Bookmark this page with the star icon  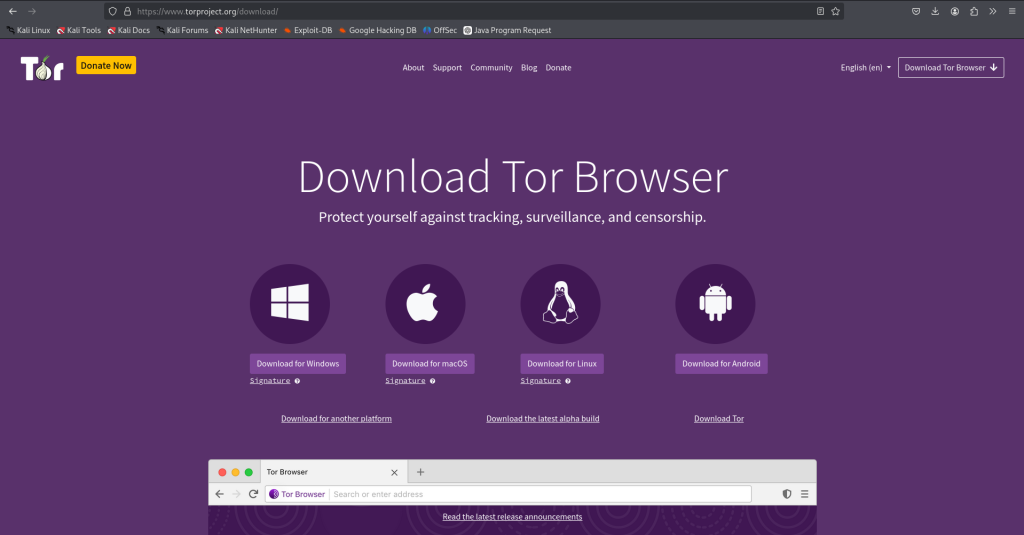click(x=835, y=11)
